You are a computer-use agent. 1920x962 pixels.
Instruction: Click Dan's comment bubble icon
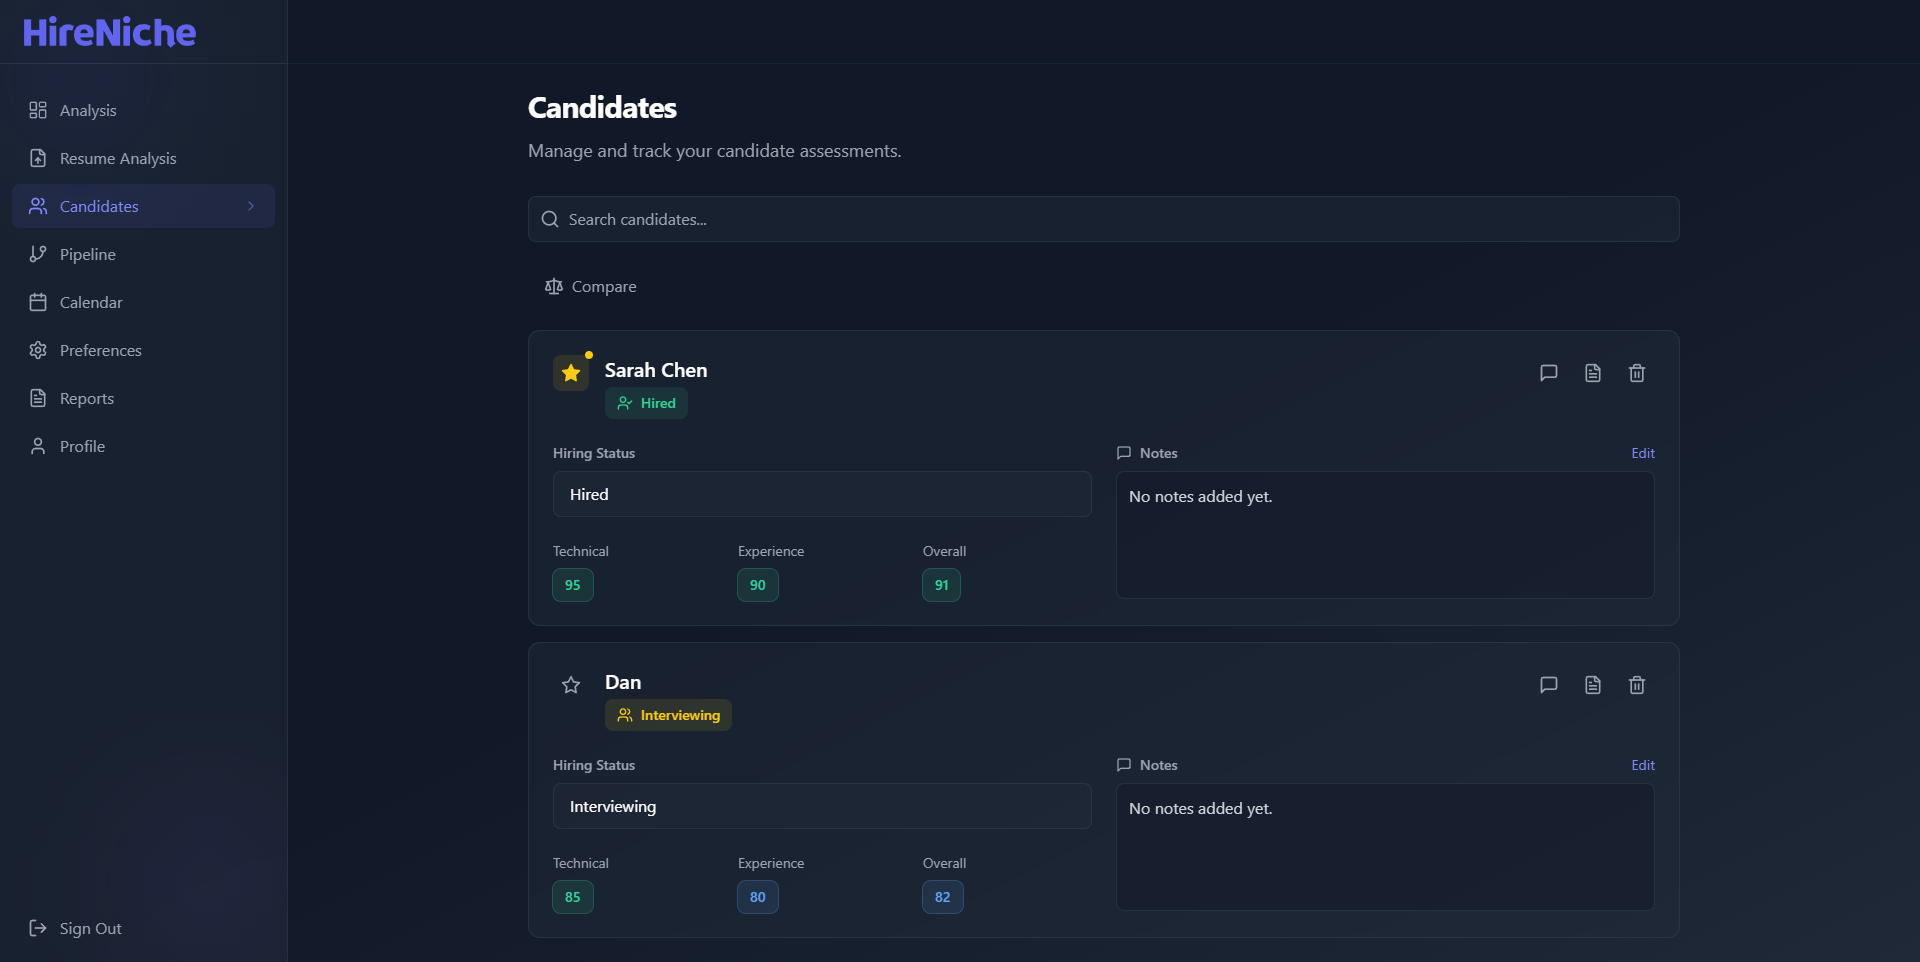(x=1548, y=685)
